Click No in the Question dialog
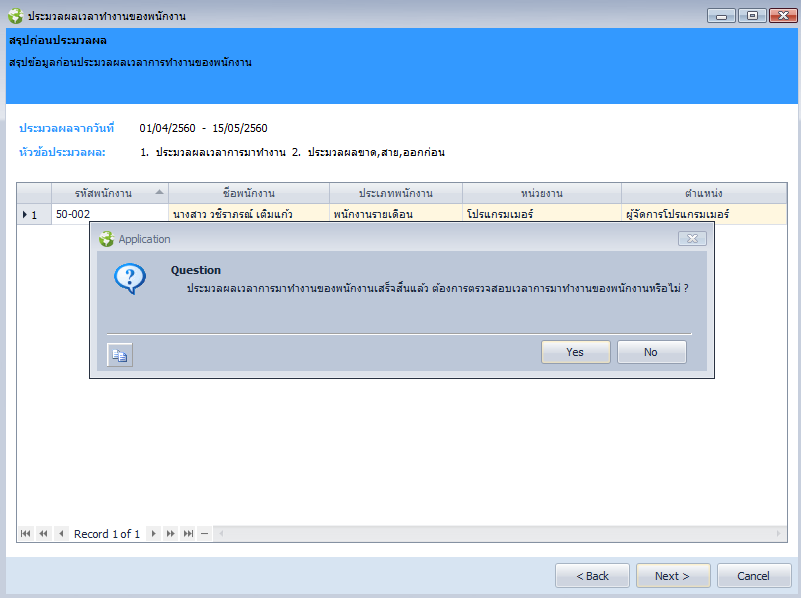Viewport: 801px width, 598px height. [x=651, y=352]
